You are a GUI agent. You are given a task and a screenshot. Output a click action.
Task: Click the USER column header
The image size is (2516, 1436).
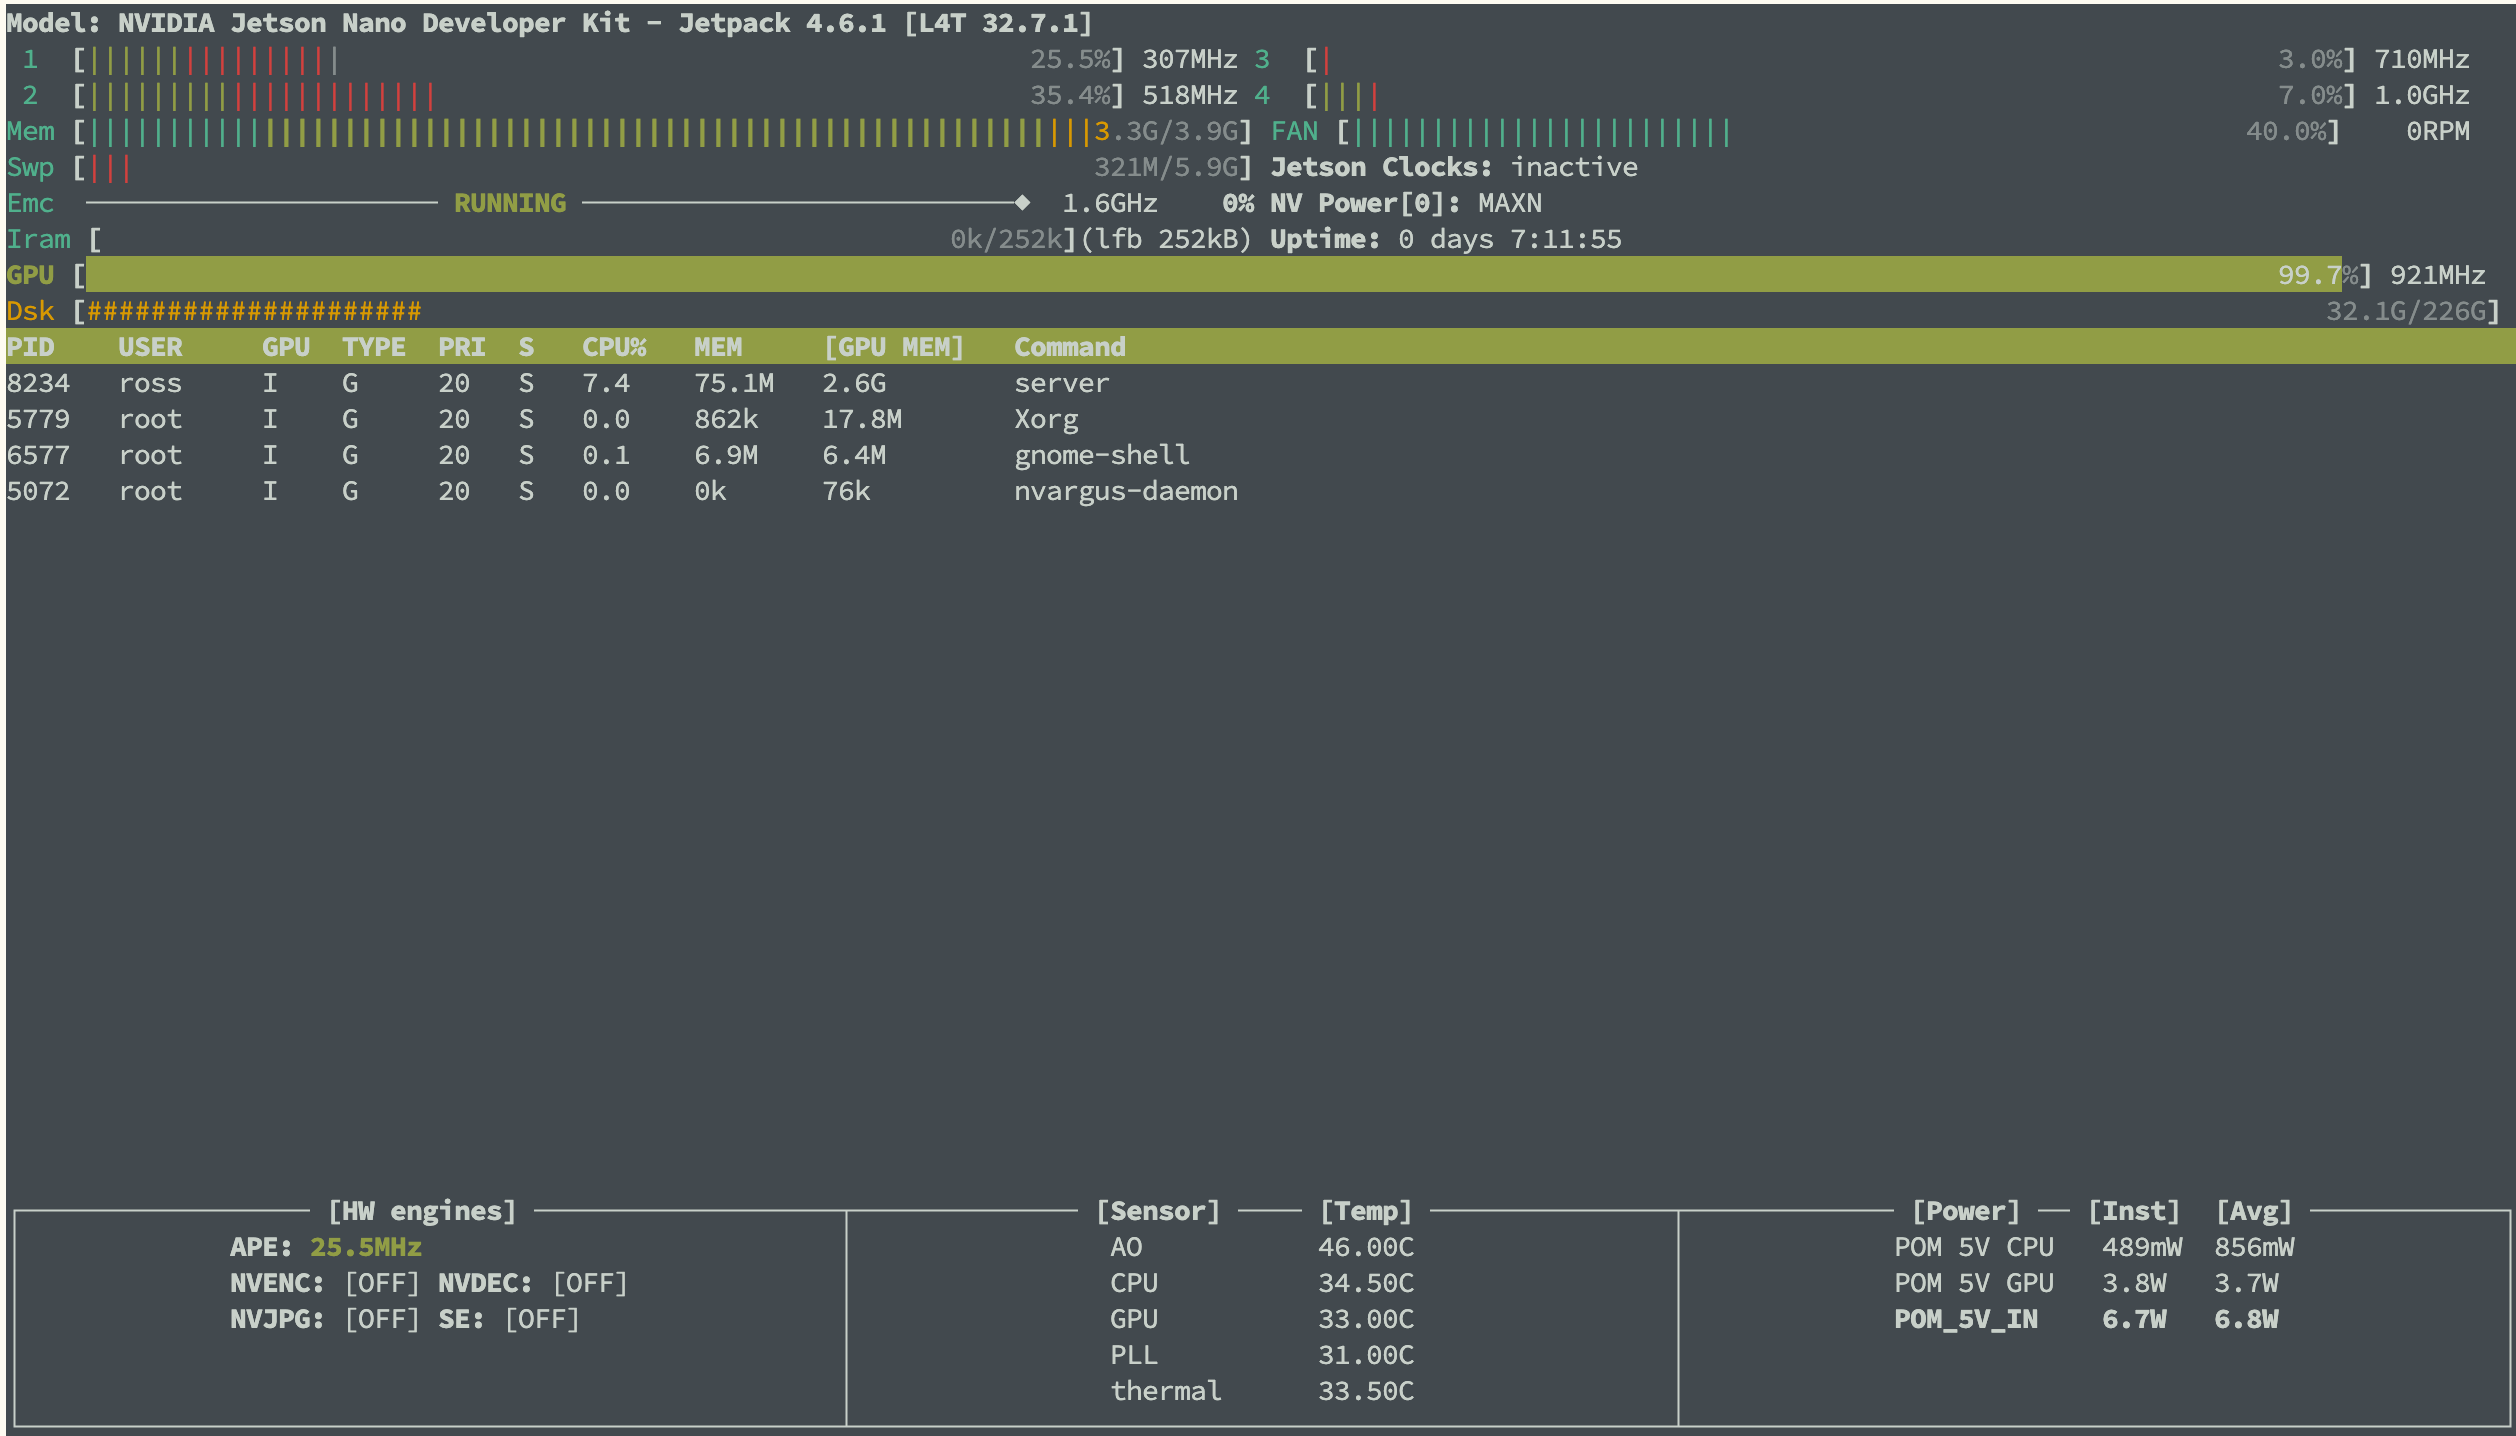[x=150, y=347]
